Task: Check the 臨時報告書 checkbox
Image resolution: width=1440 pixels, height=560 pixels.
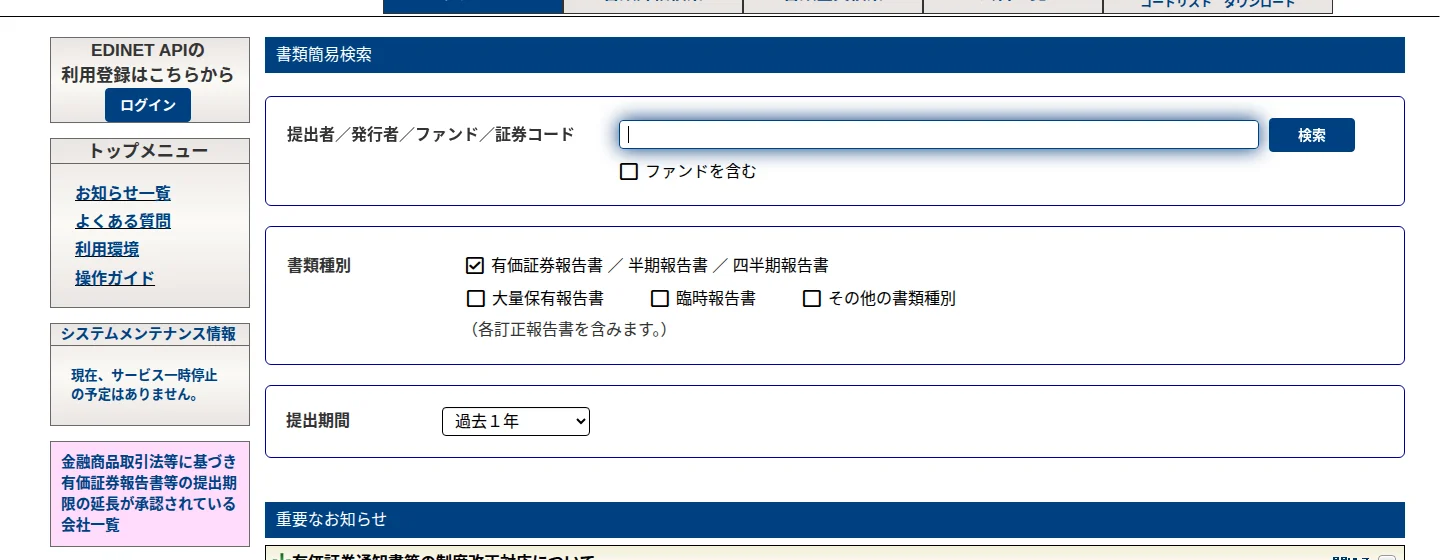Action: [x=660, y=298]
